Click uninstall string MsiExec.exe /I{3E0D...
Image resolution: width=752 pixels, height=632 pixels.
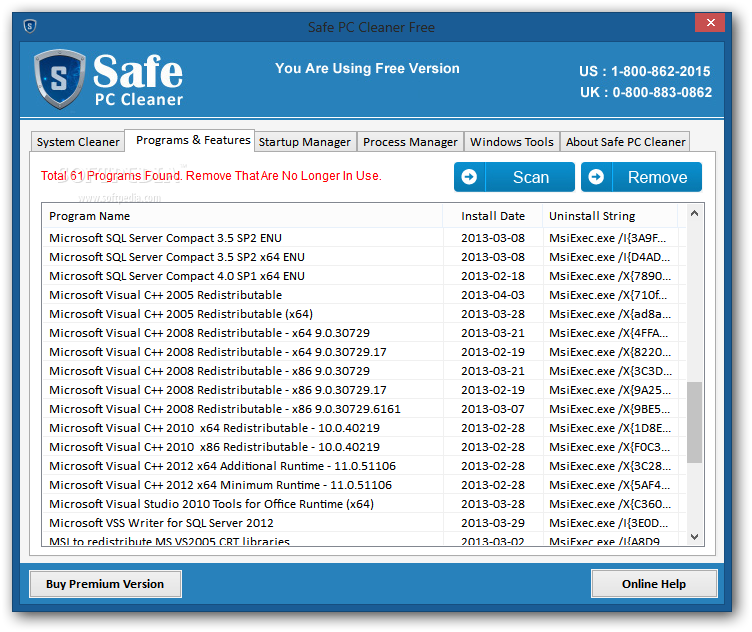(609, 523)
